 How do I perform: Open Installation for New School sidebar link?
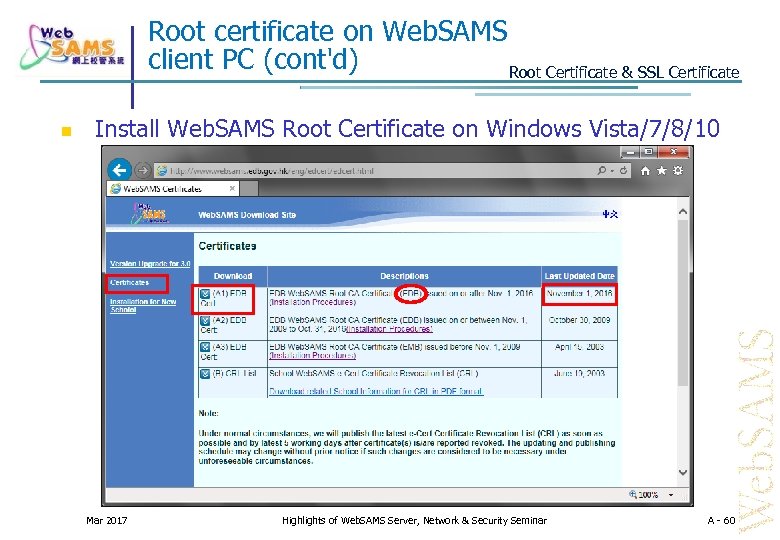[143, 305]
